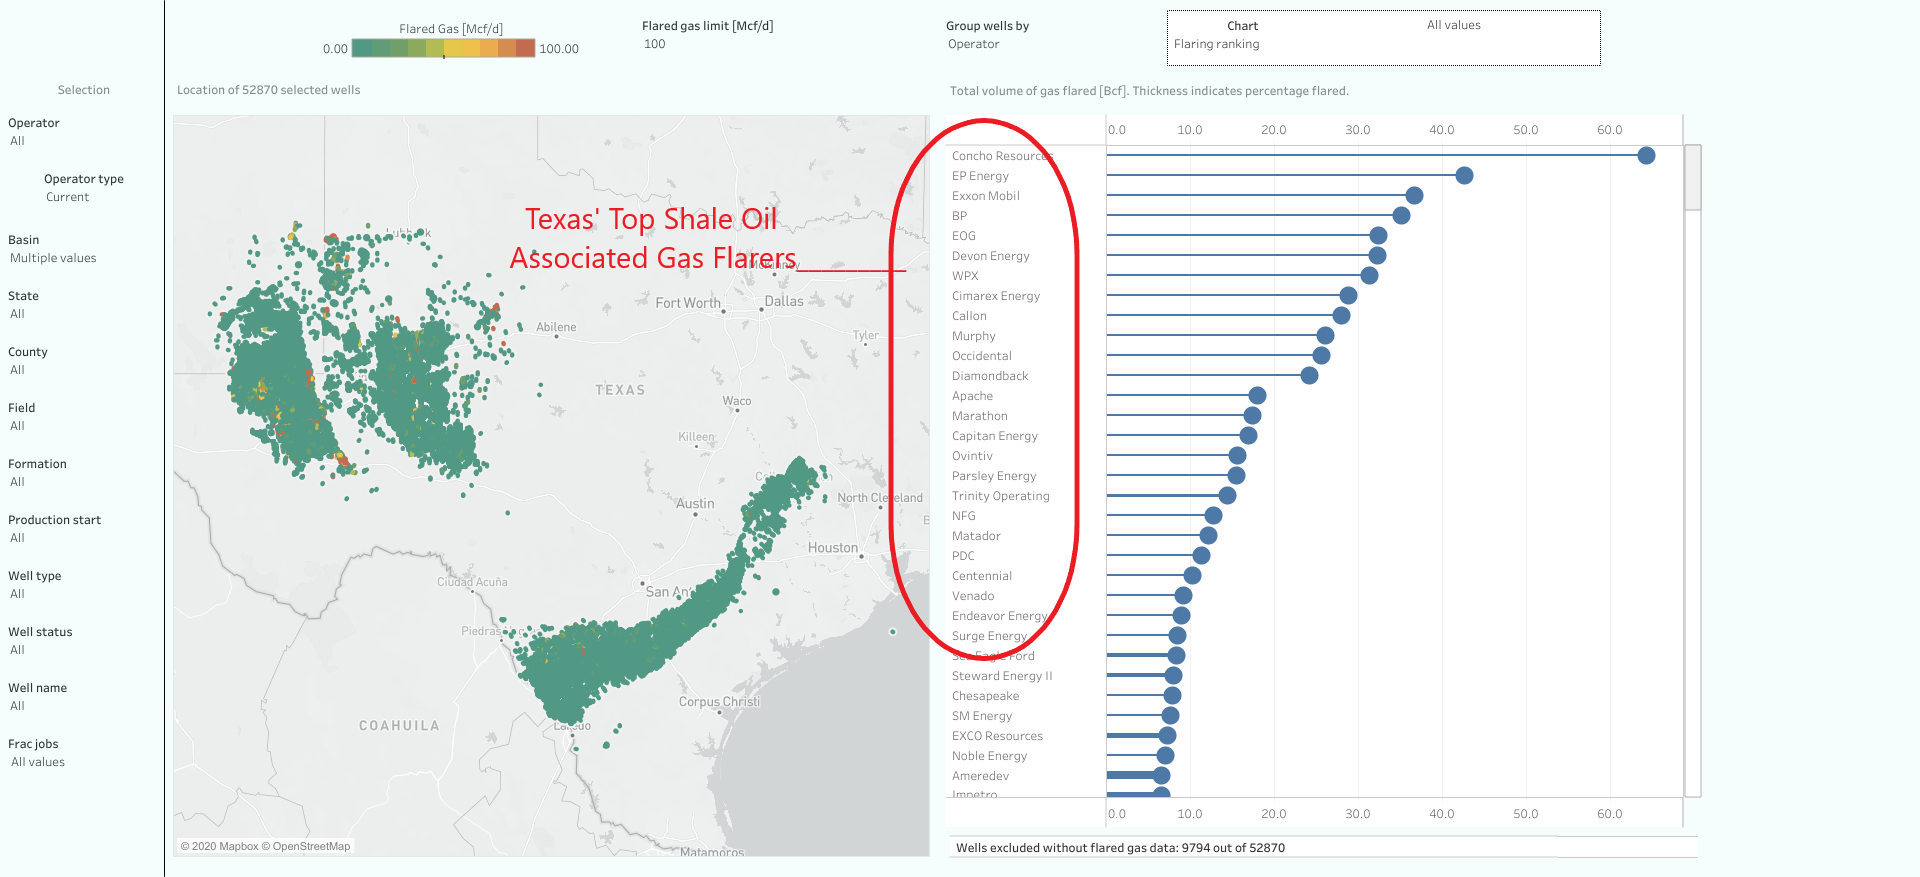Select the BP lollipop marker
This screenshot has width=1920, height=877.
coord(1401,215)
